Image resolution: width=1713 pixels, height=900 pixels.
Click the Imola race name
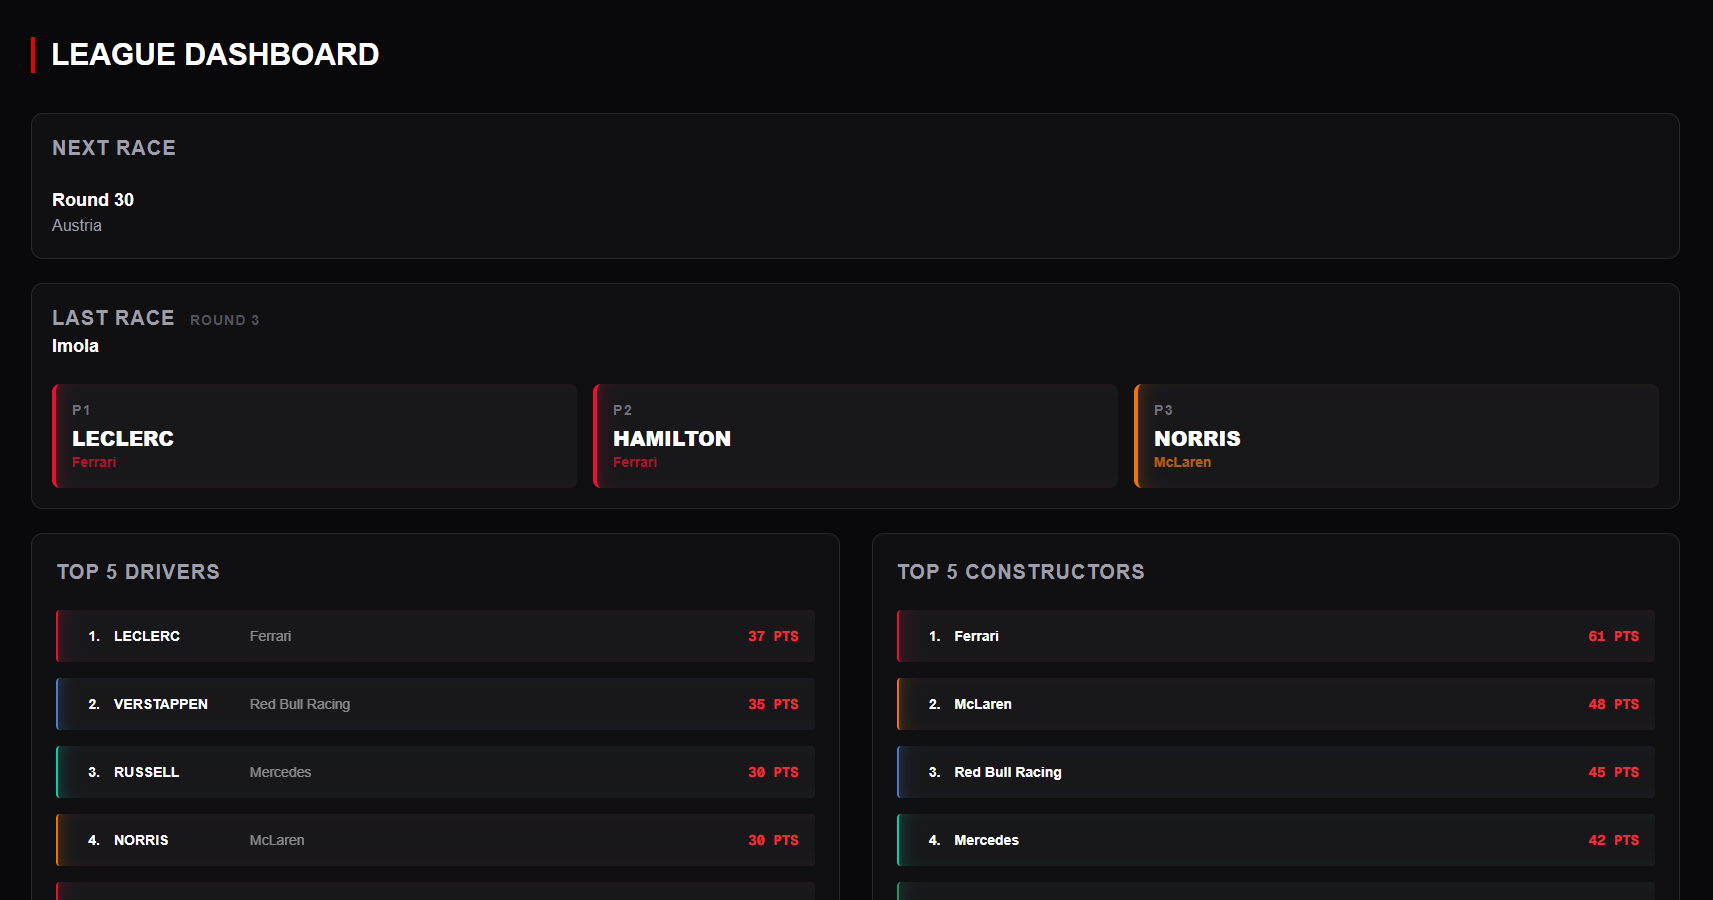(x=75, y=346)
